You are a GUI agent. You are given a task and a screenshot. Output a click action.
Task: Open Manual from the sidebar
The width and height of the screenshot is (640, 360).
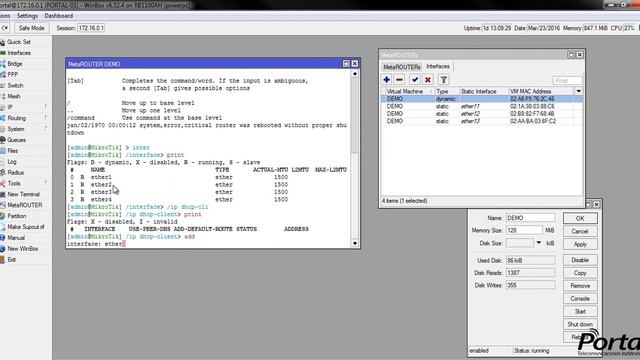16,238
